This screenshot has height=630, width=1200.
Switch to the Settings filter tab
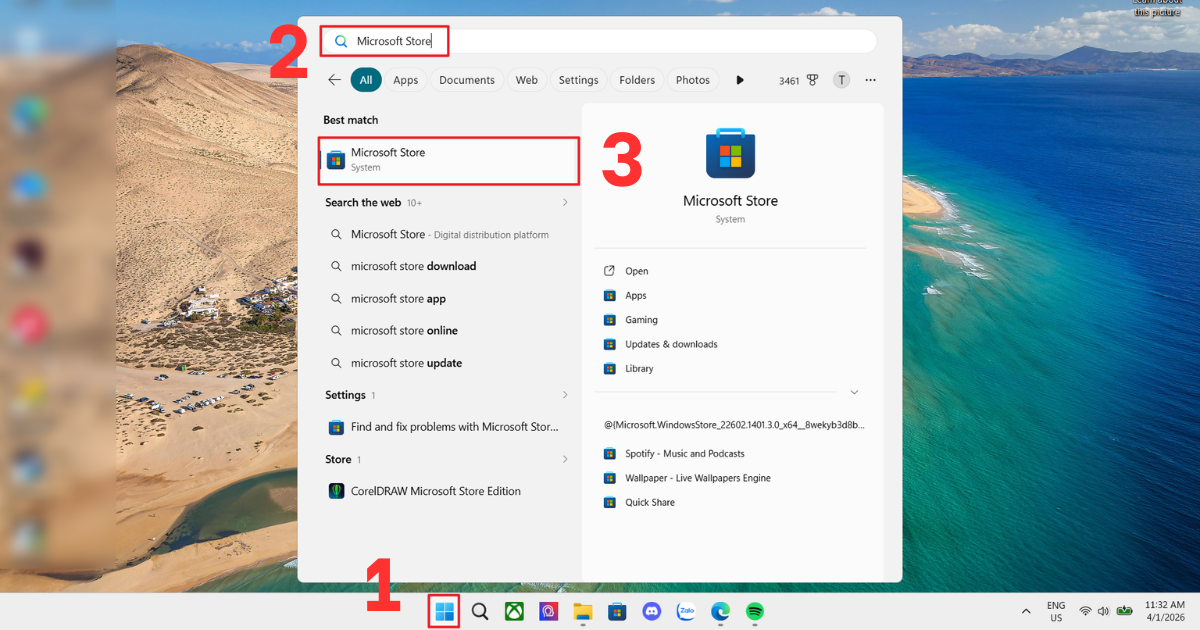pos(578,80)
